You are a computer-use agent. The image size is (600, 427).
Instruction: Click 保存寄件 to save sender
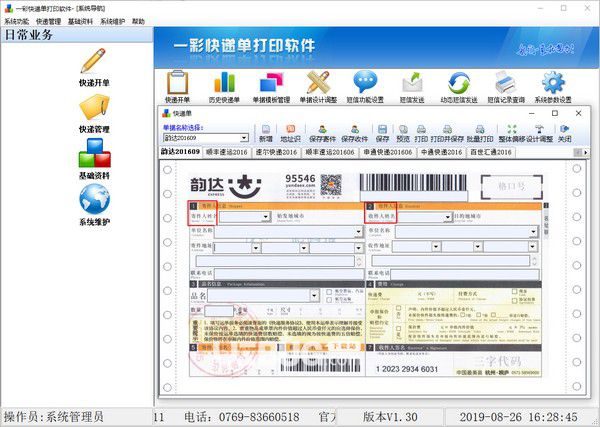click(322, 134)
